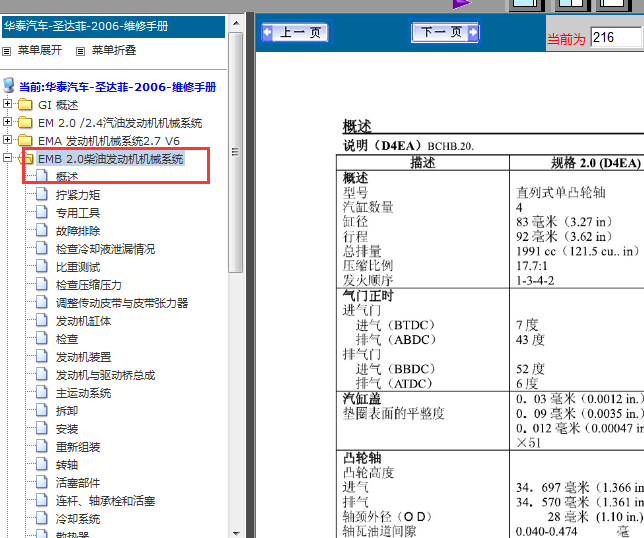Click the 1-3-4-2 firing order value
644x538 pixels.
tap(535, 280)
